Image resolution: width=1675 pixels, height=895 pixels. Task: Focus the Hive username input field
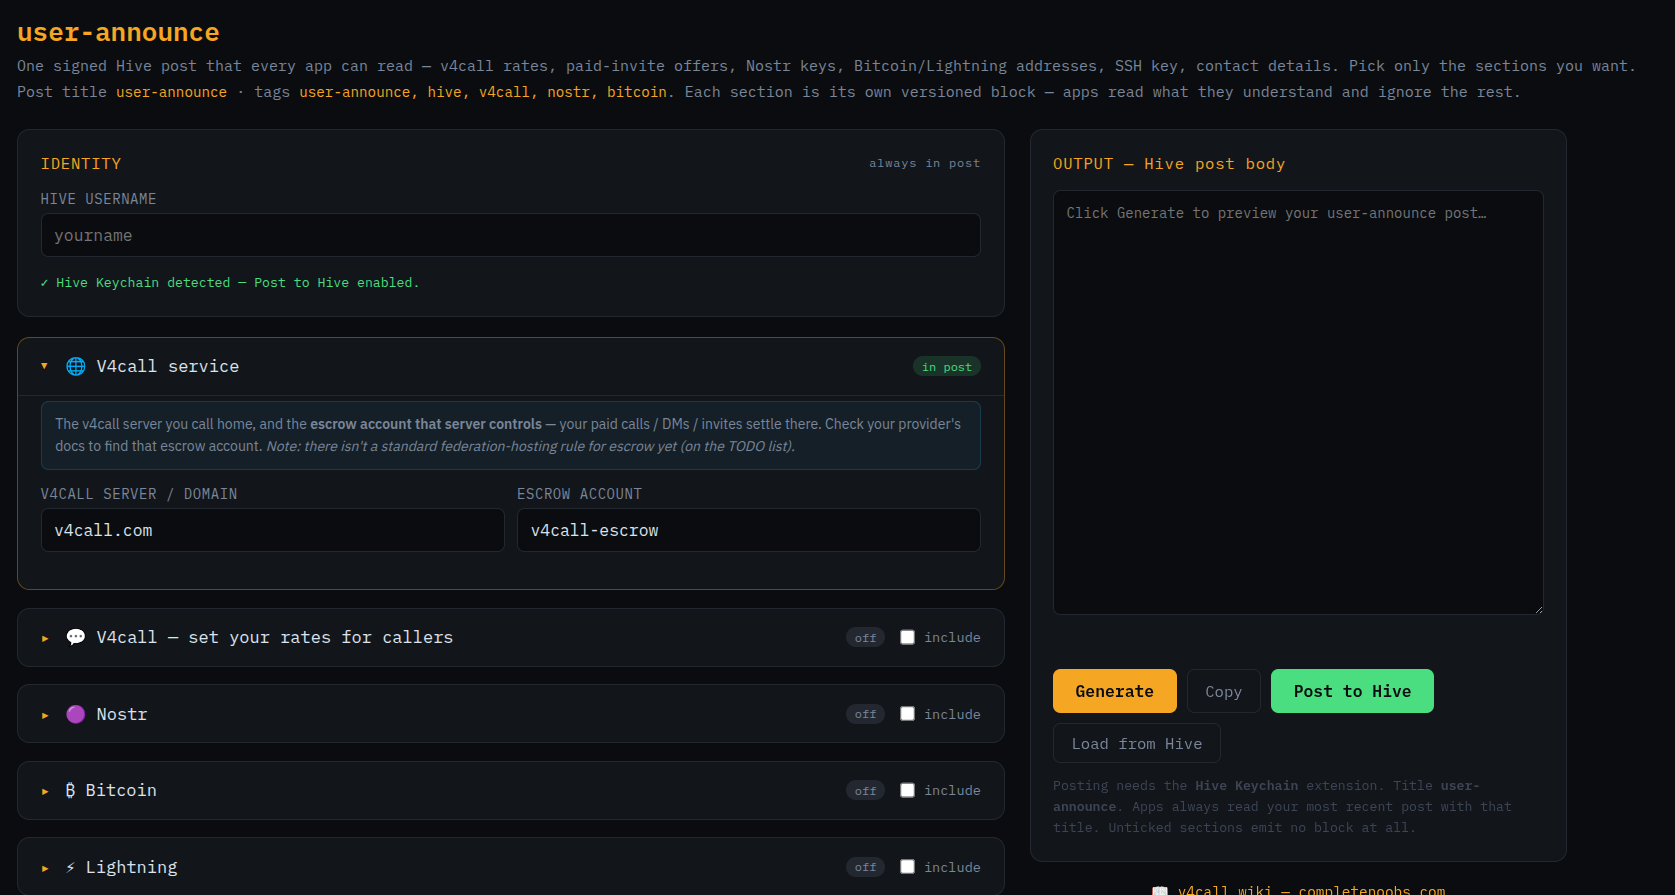pyautogui.click(x=510, y=235)
